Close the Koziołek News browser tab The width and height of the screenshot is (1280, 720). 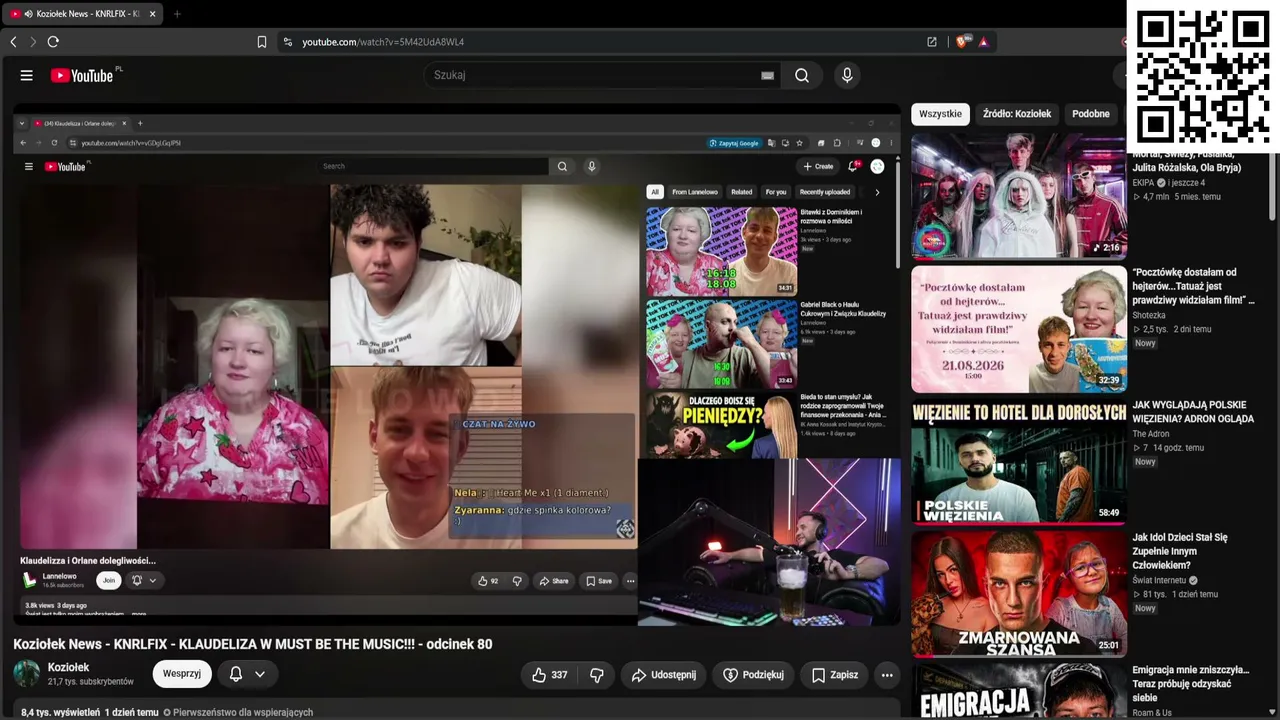[153, 14]
